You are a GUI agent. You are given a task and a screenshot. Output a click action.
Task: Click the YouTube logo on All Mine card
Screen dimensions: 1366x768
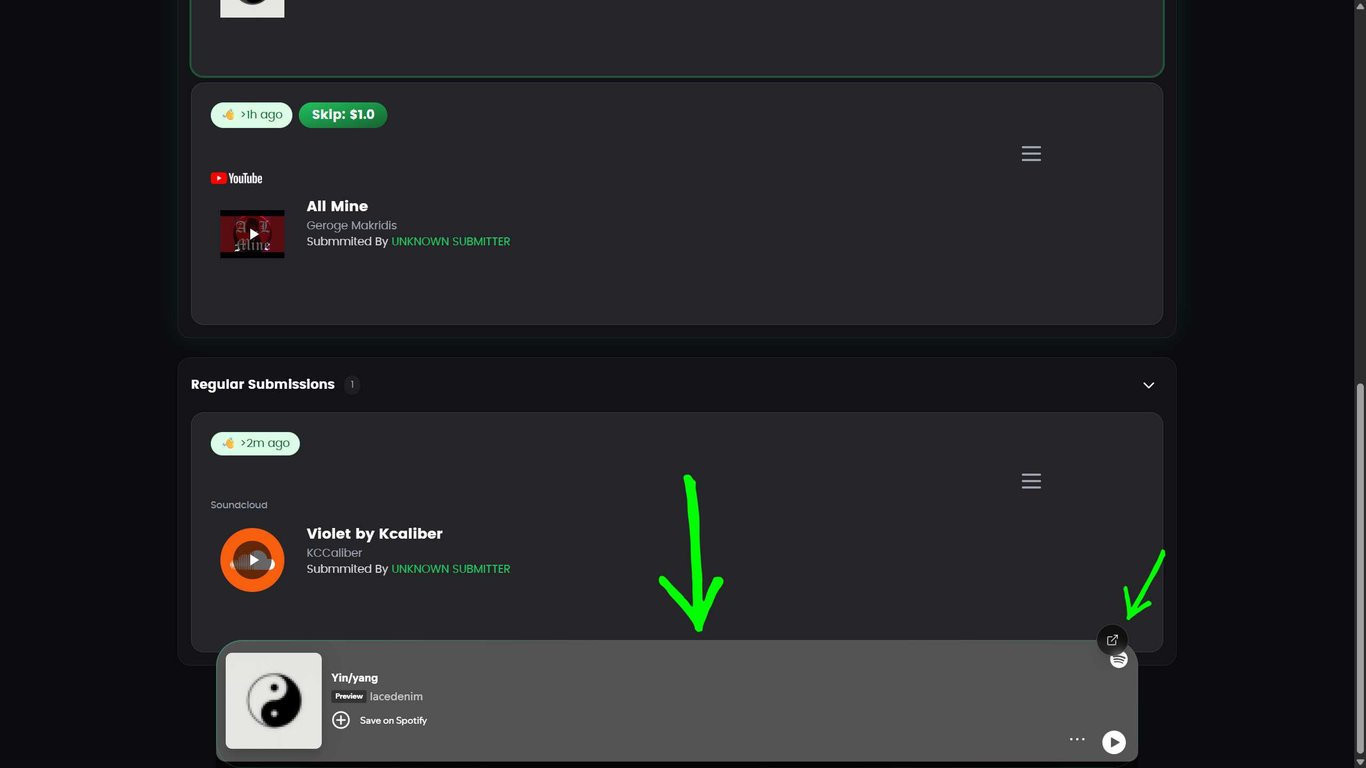[237, 178]
